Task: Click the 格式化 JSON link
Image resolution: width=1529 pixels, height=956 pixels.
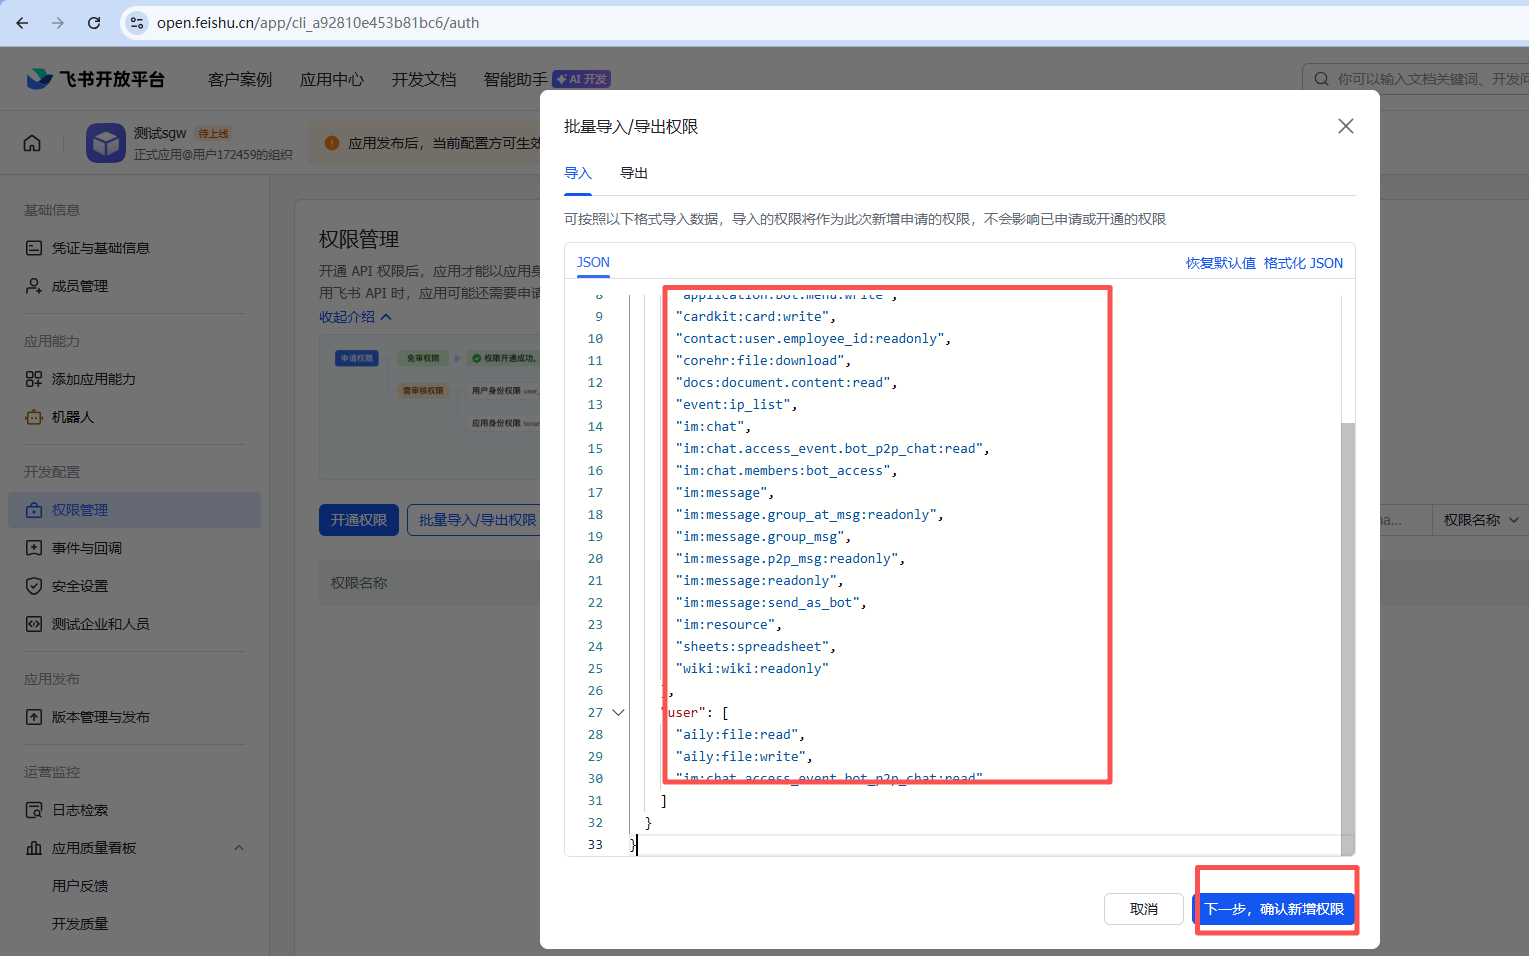Action: tap(1303, 262)
